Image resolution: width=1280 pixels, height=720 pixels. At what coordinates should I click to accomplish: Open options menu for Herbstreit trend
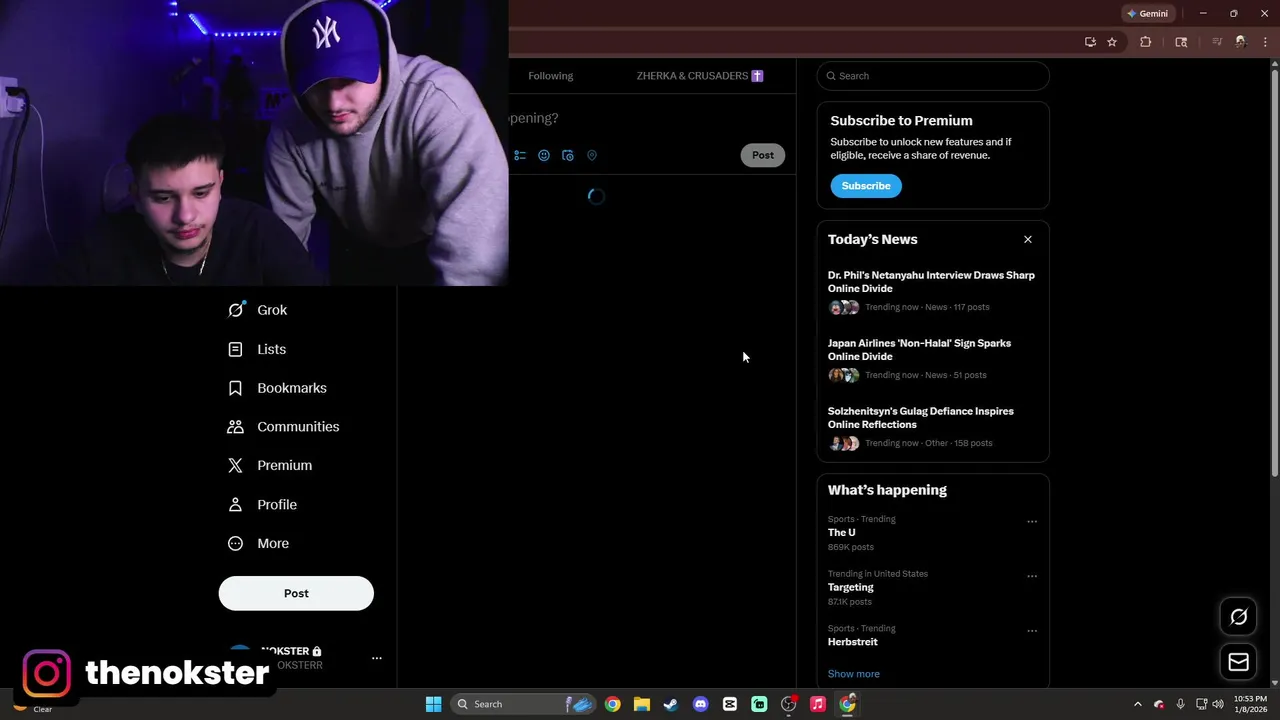coord(1032,631)
